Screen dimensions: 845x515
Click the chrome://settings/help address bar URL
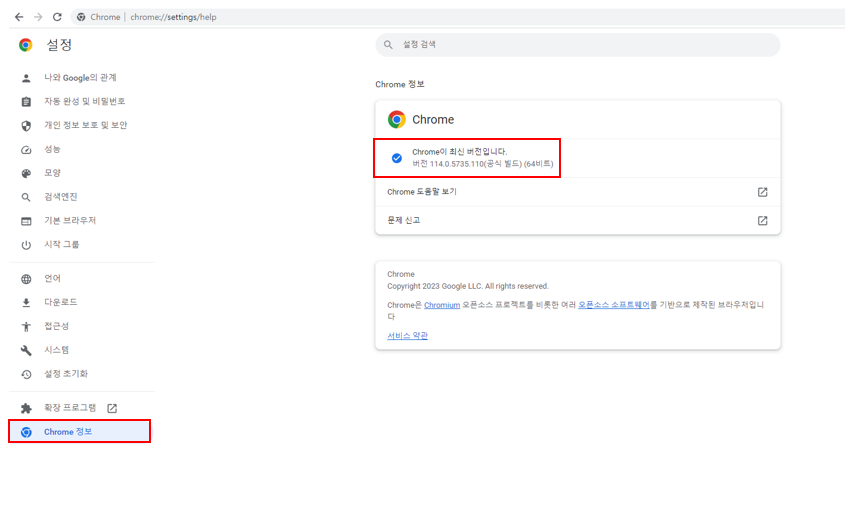point(173,17)
